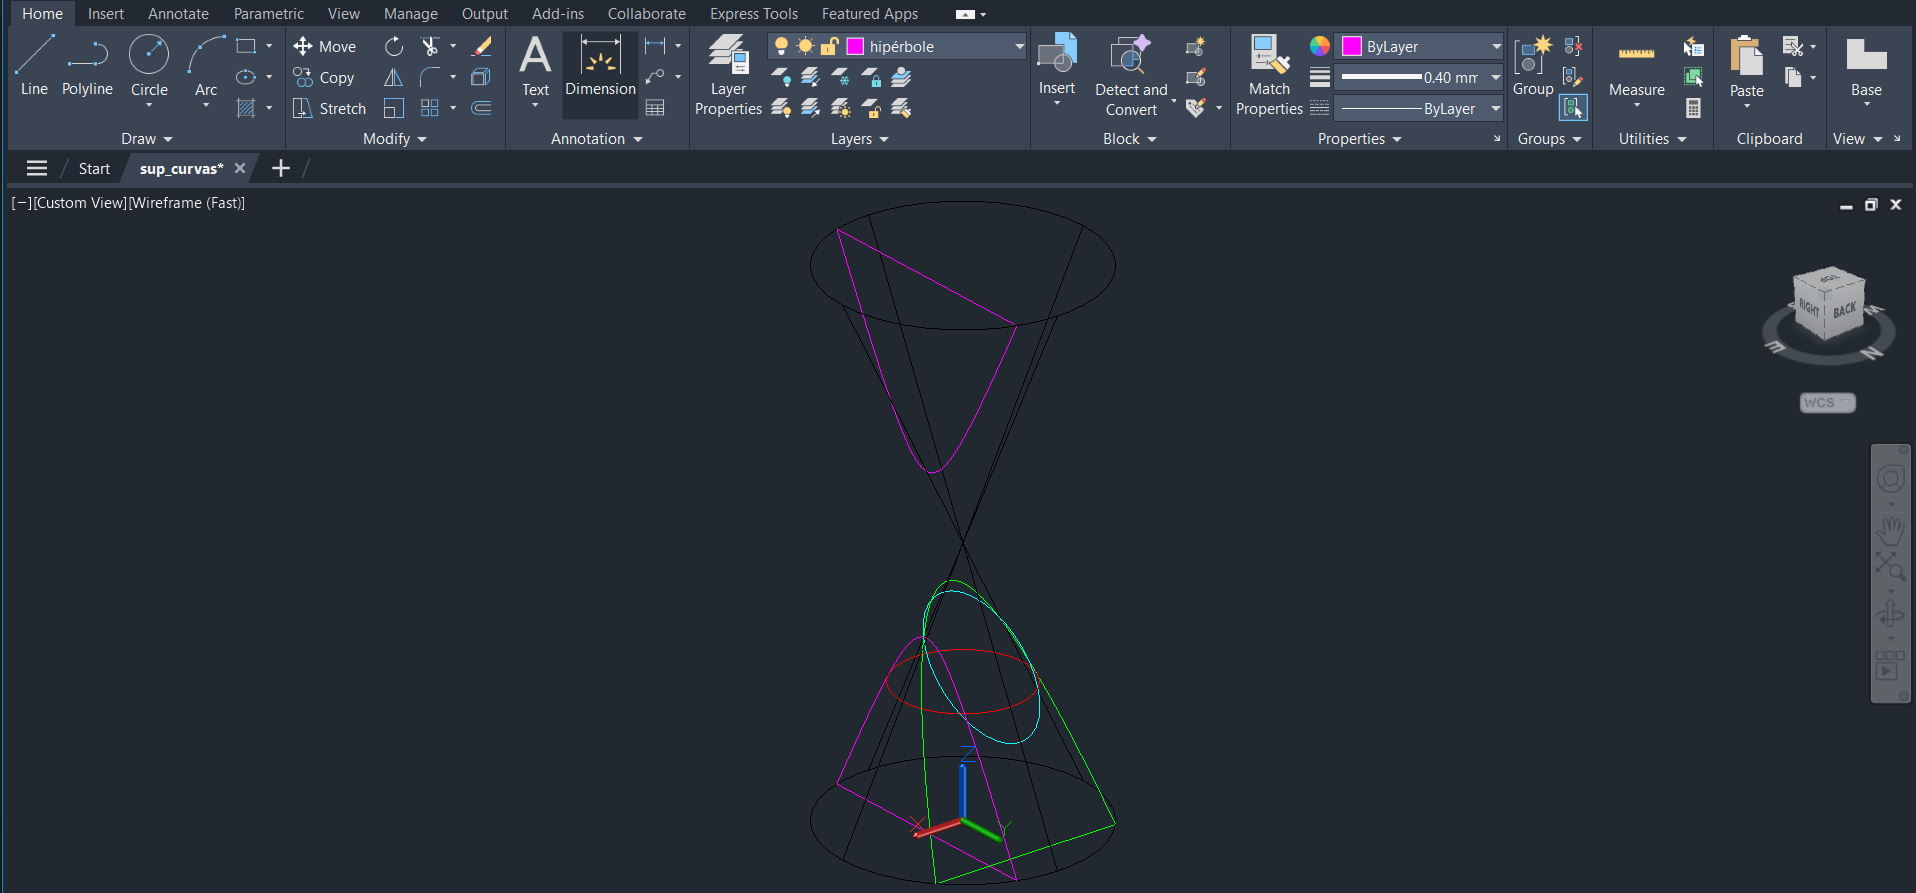Toggle lock icon on hipérbole layer
This screenshot has width=1916, height=893.
[x=829, y=47]
